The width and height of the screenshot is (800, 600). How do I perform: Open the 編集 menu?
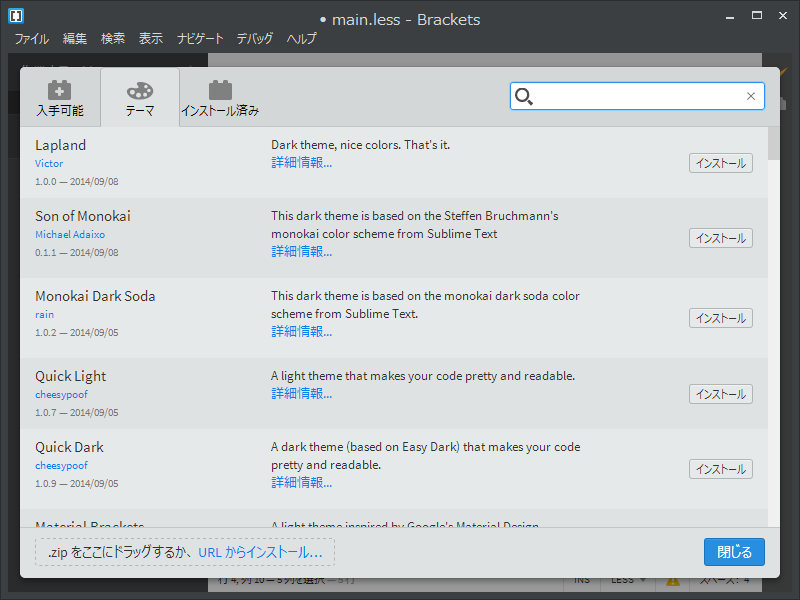pyautogui.click(x=75, y=39)
